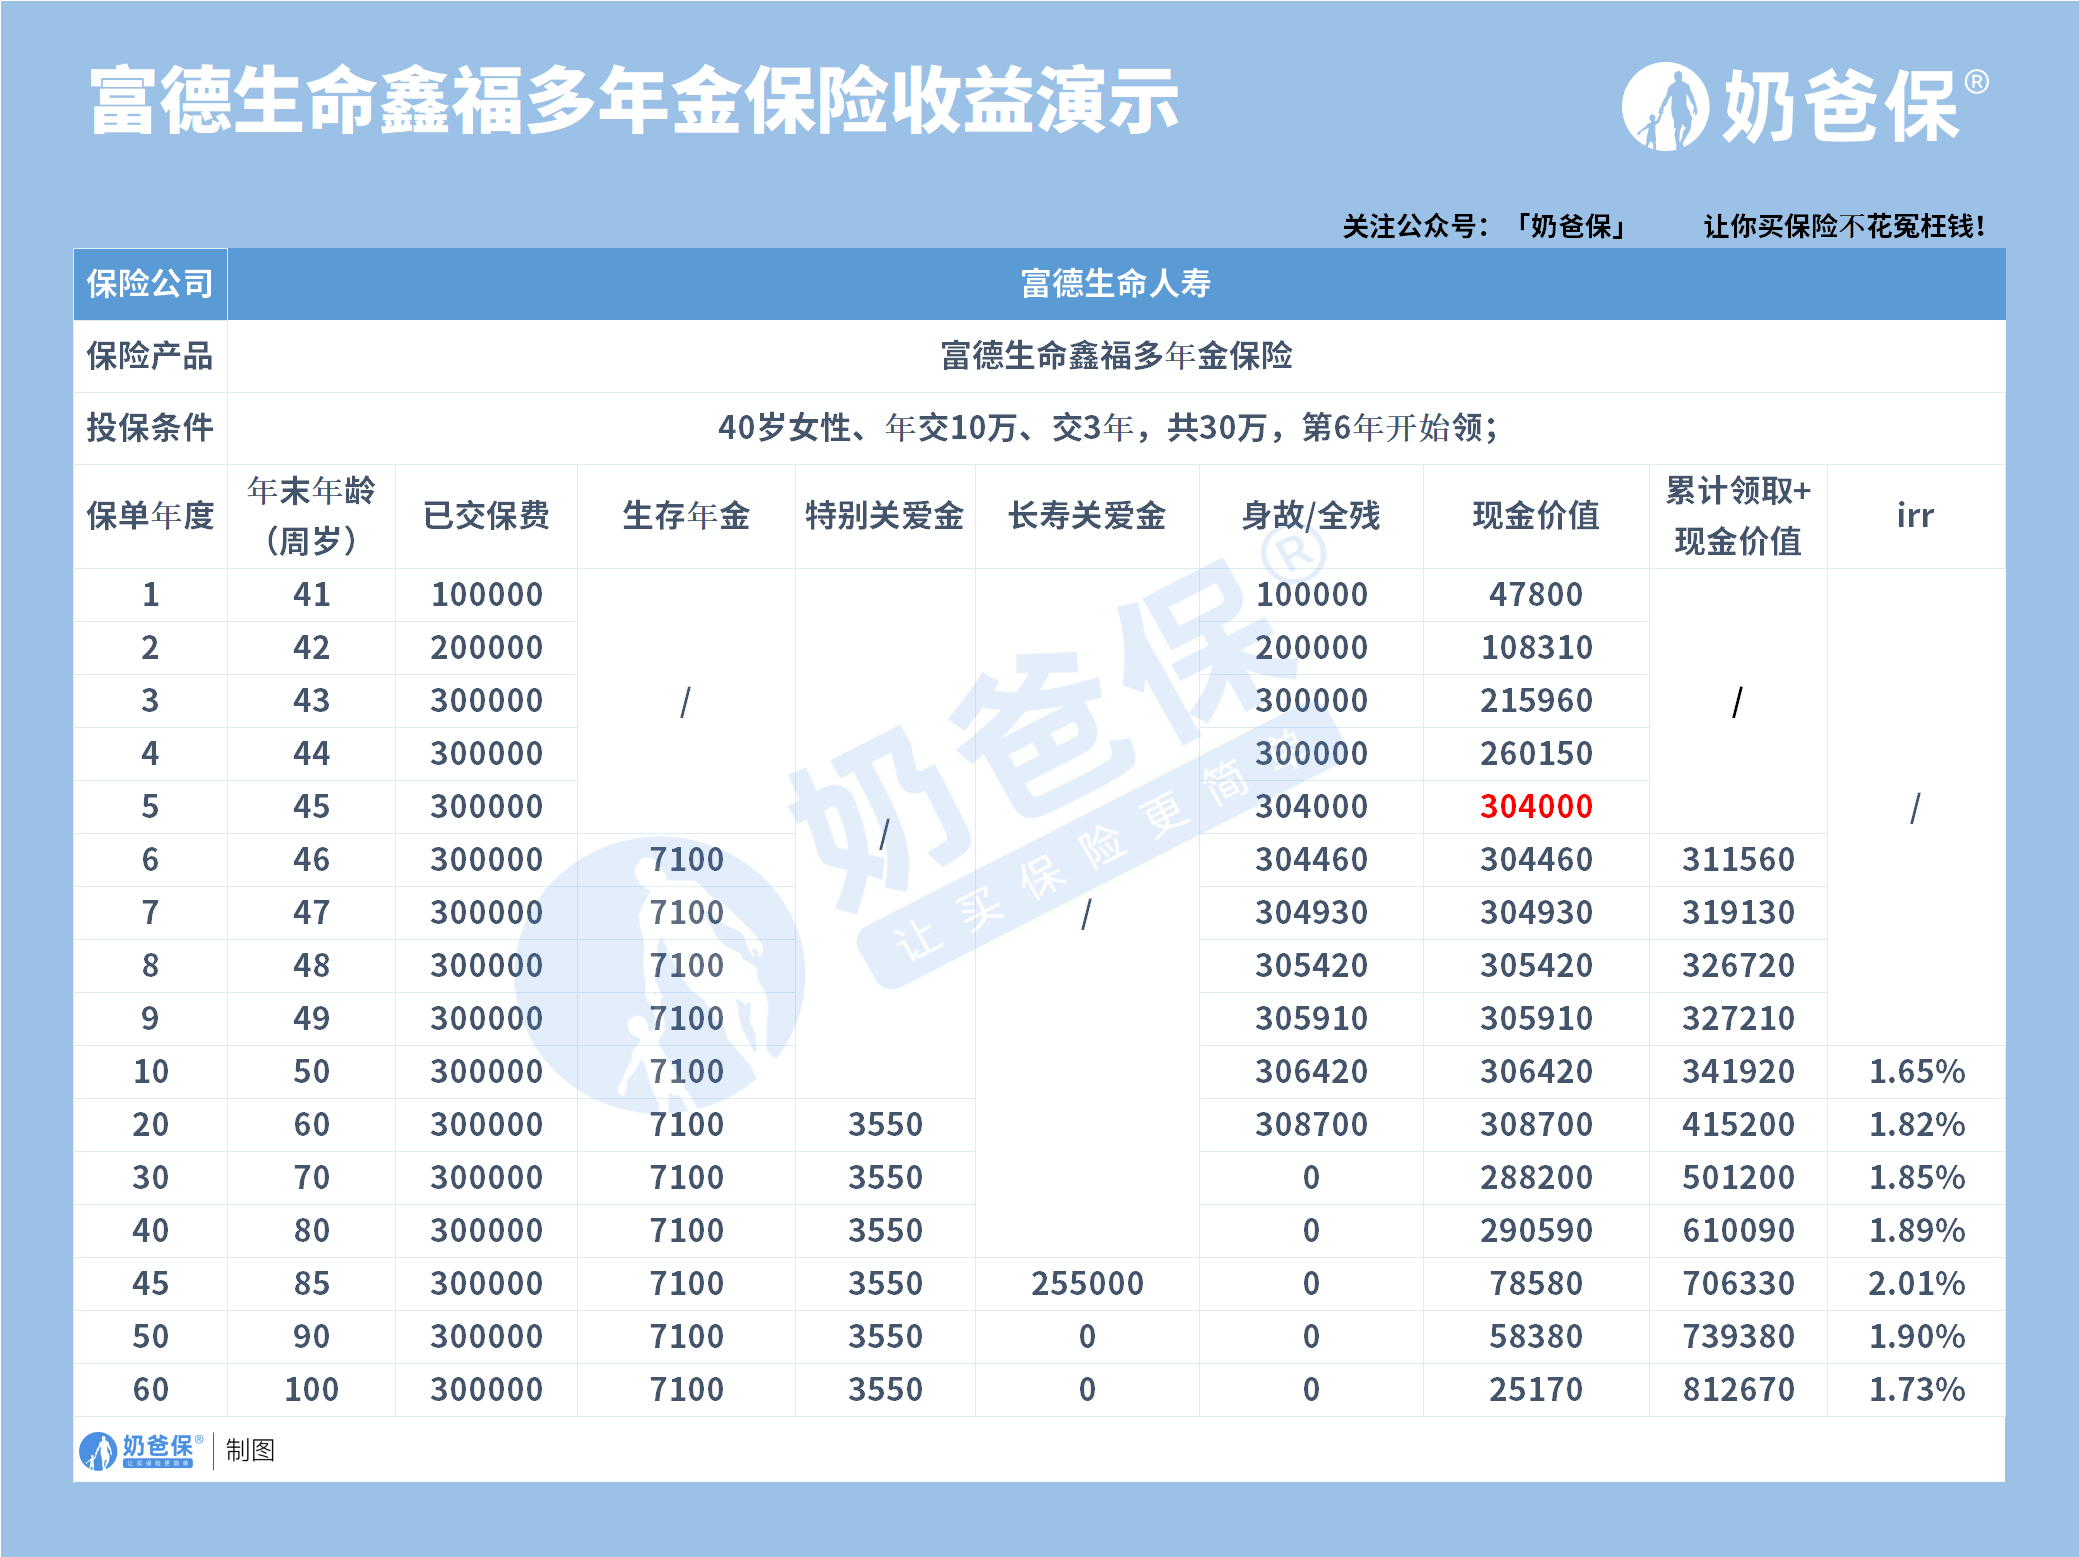Viewport: 2079px width, 1557px height.
Task: Click cash value 47800 in year 1
Action: pos(1536,594)
